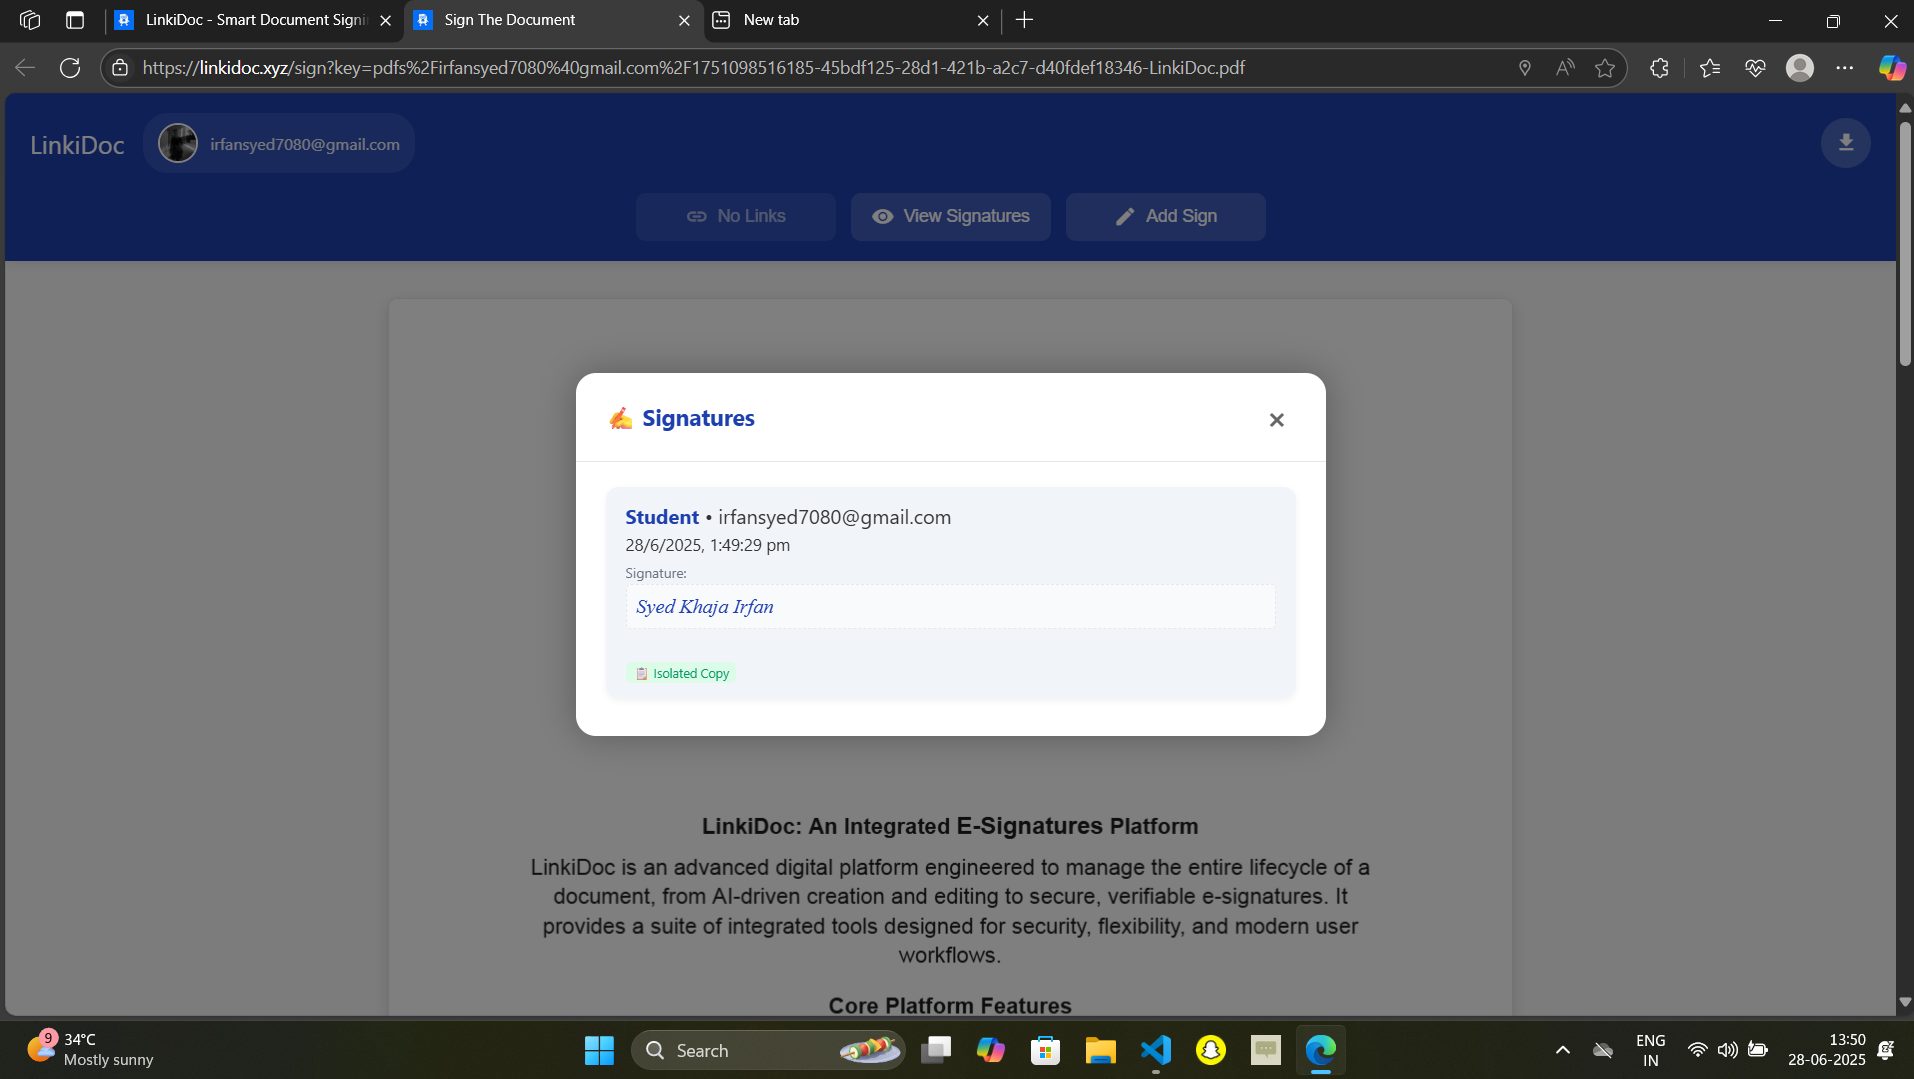Click the download document icon
This screenshot has height=1079, width=1914.
[x=1845, y=143]
